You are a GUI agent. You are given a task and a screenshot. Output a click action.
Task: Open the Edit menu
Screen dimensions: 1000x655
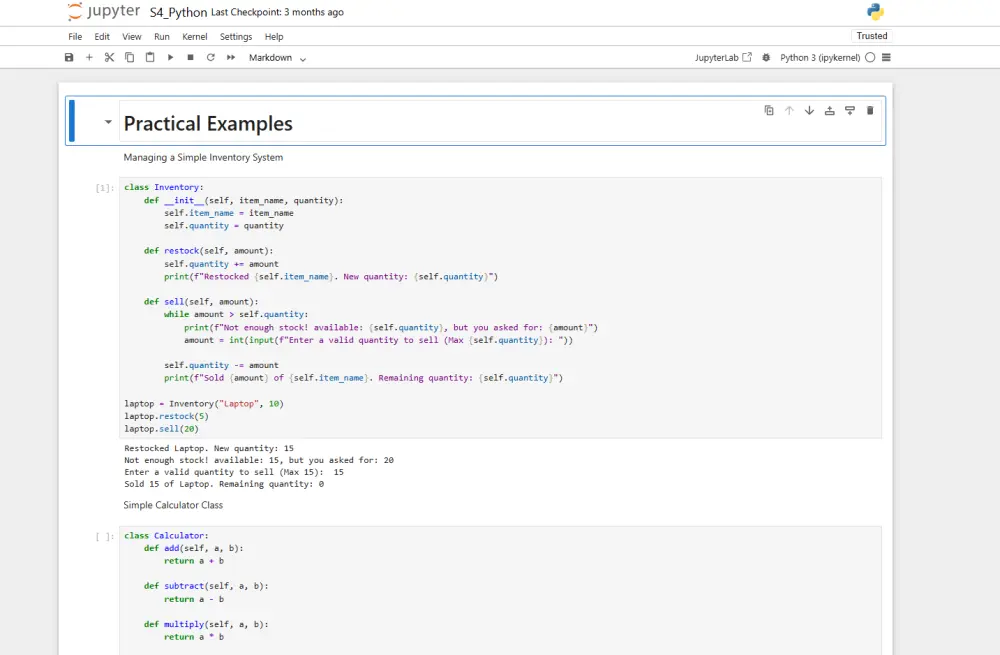tap(102, 36)
